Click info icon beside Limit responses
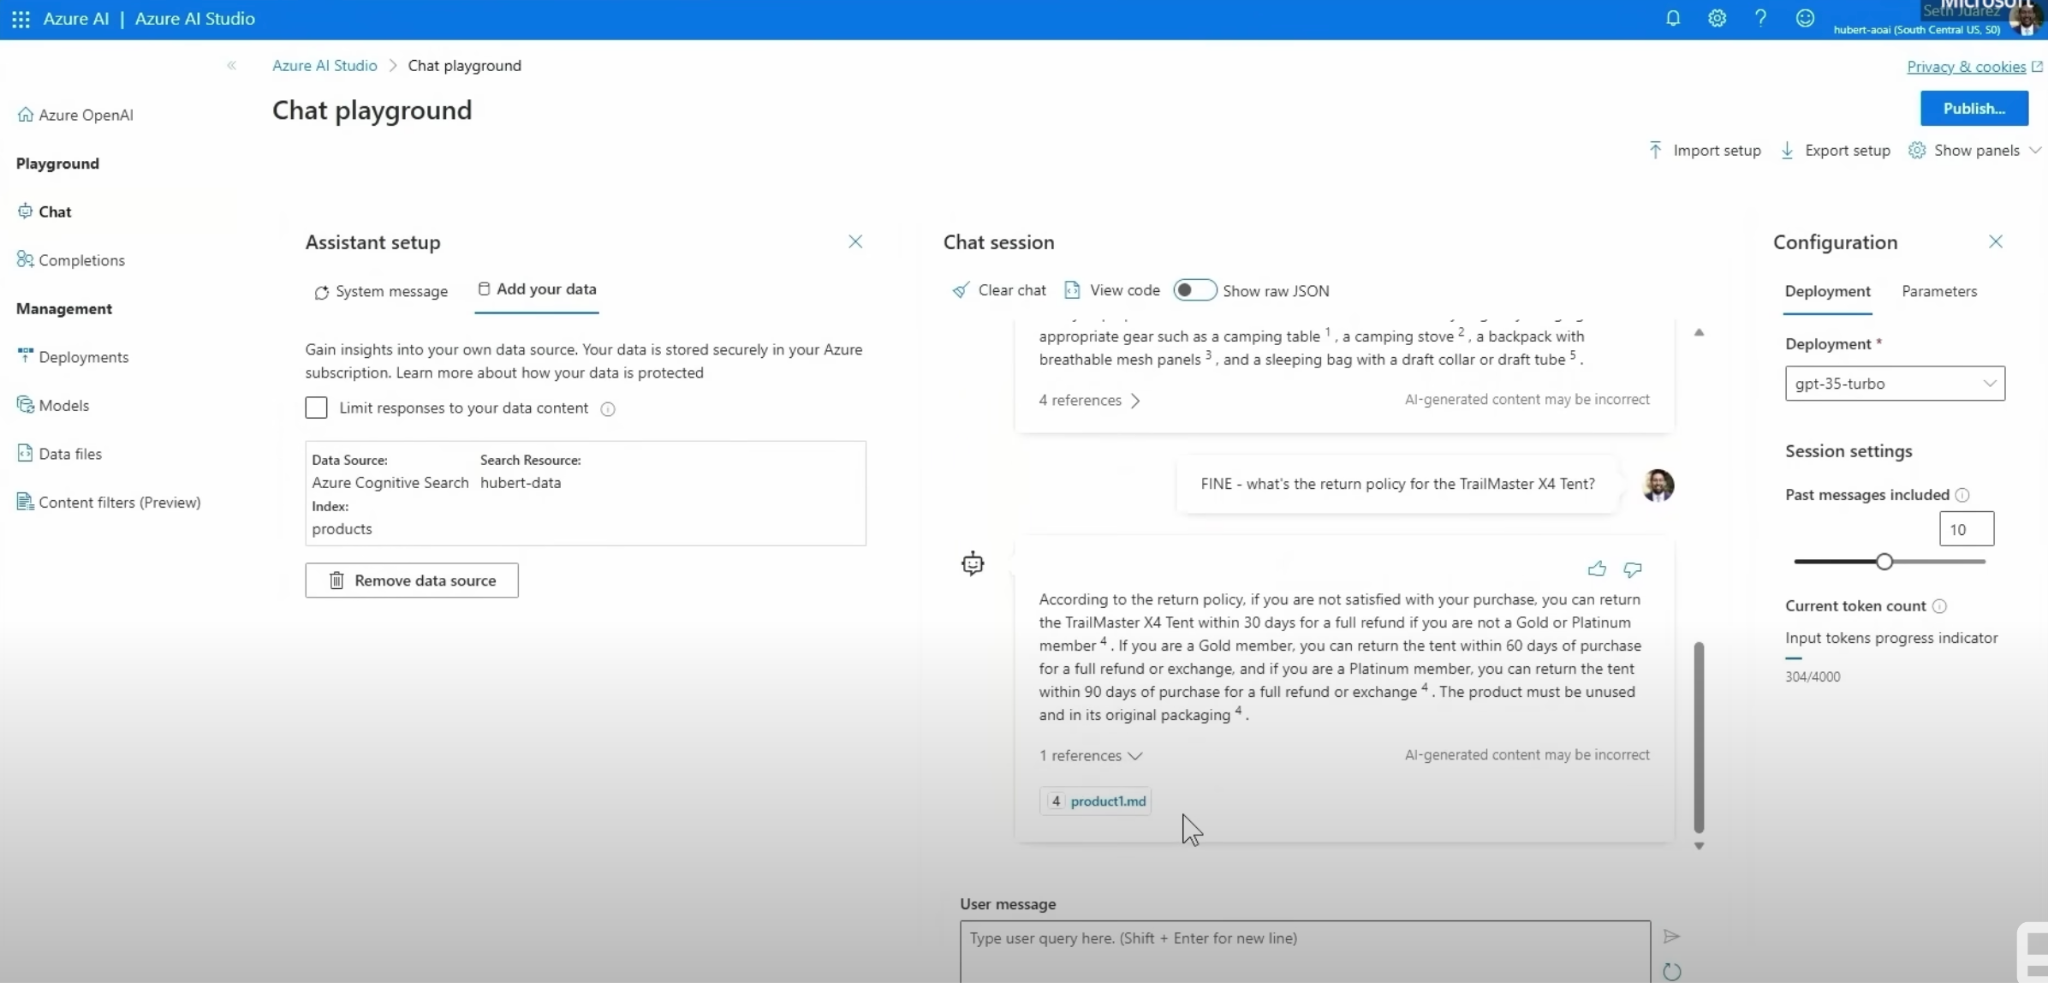 tap(607, 409)
